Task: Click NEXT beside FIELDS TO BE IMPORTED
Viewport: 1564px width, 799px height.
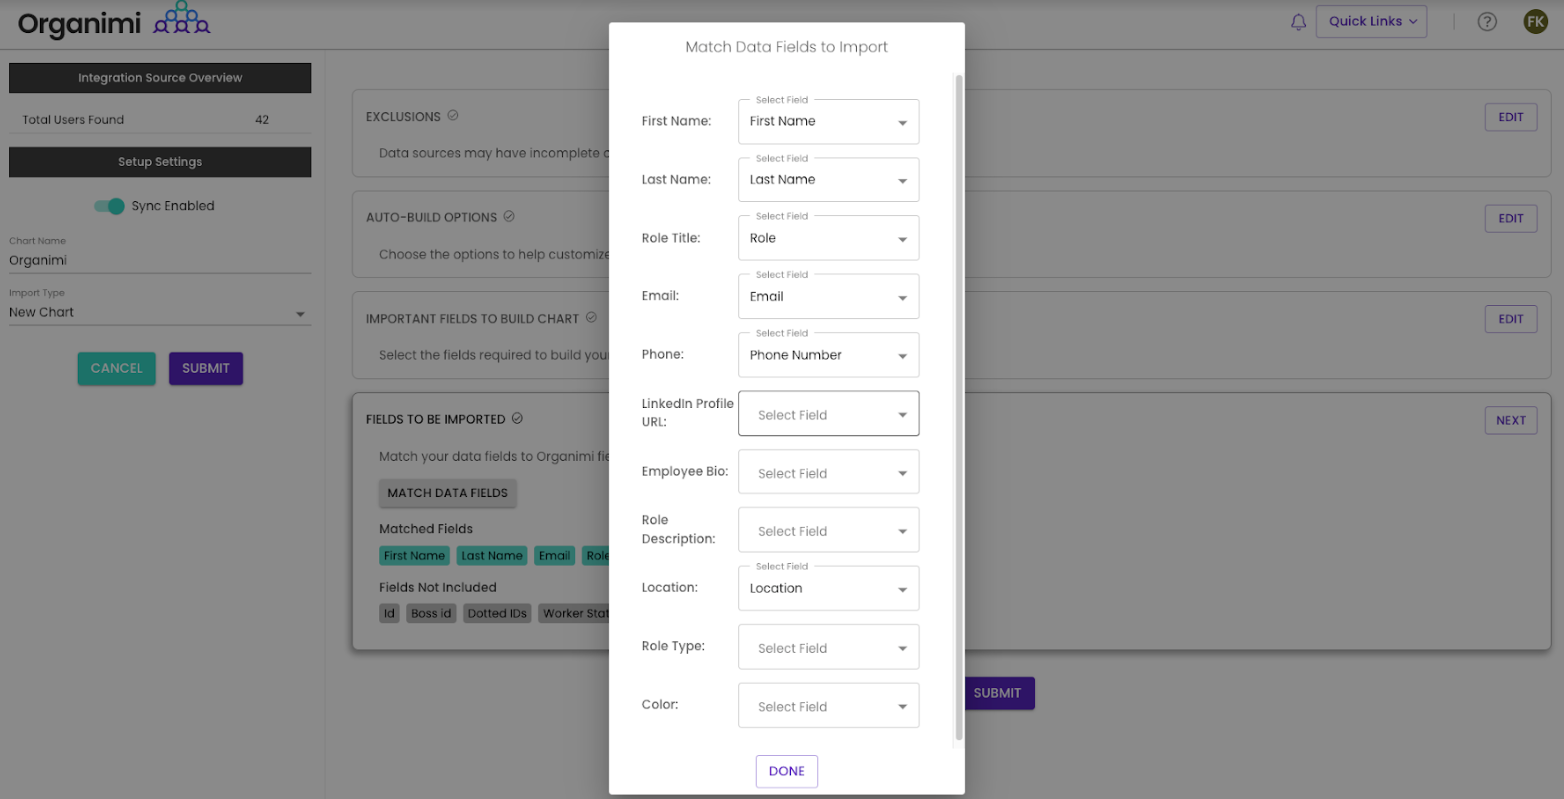Action: pos(1511,420)
